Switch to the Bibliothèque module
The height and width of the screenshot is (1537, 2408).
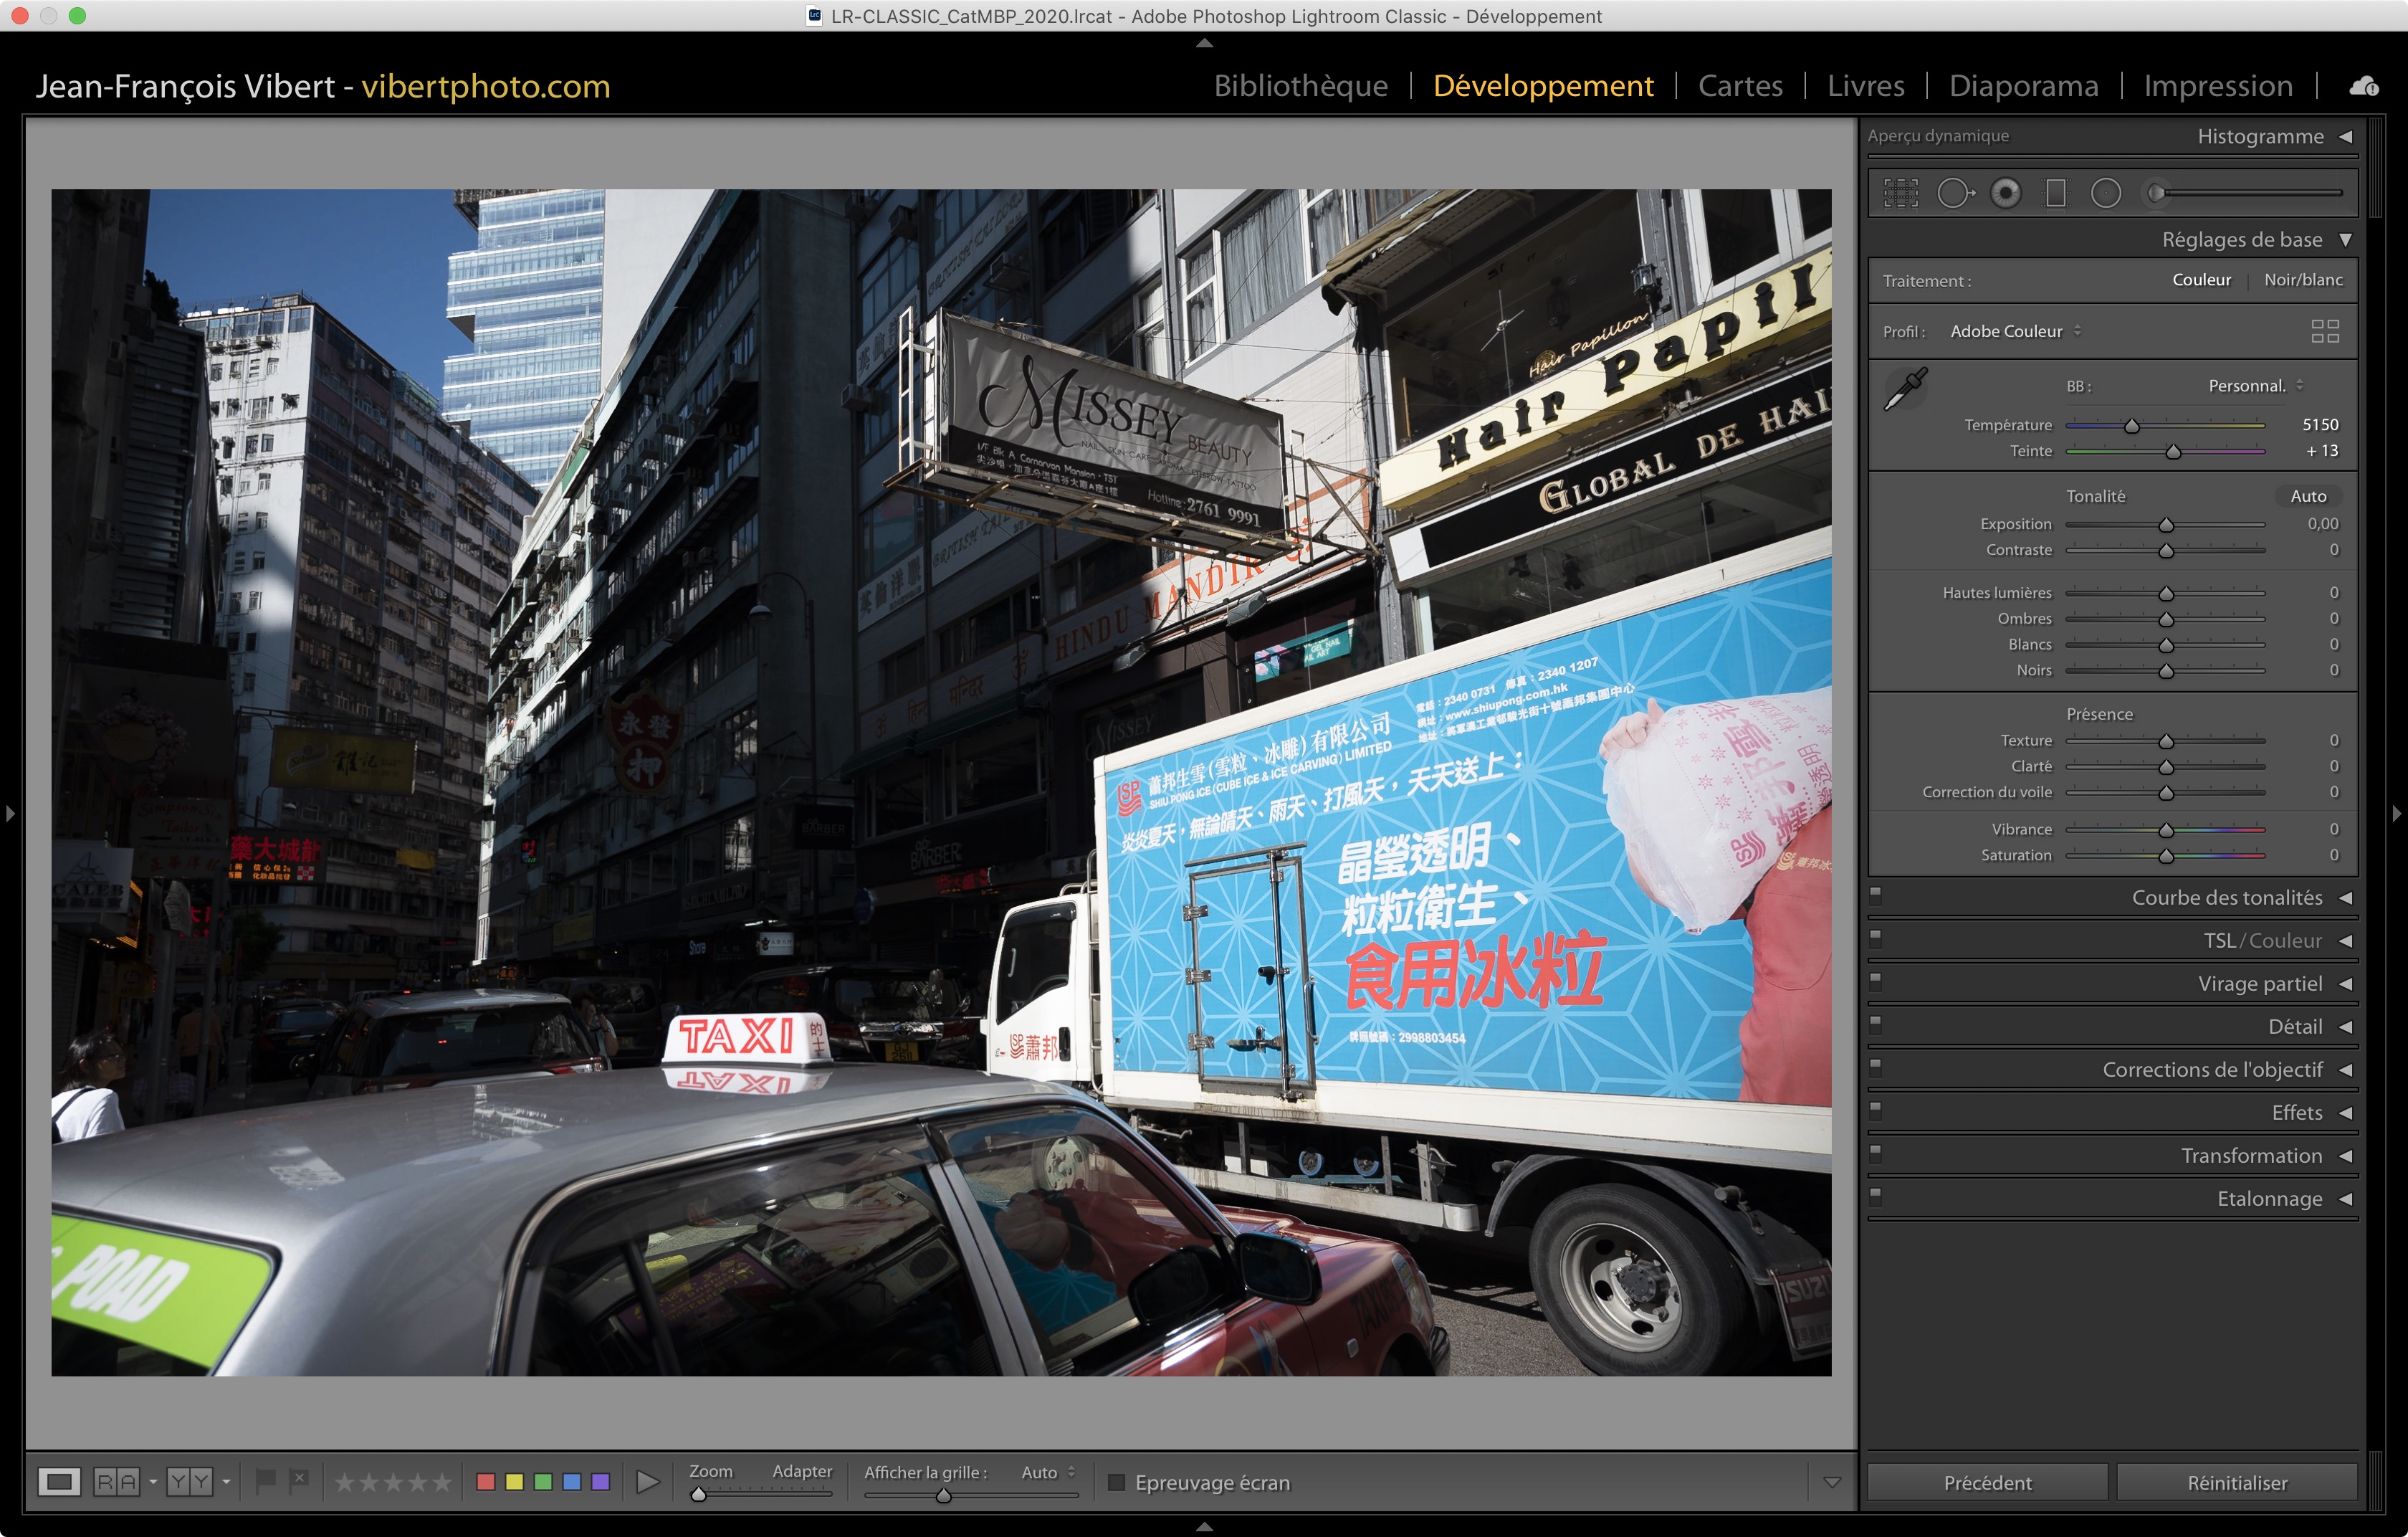click(1300, 86)
